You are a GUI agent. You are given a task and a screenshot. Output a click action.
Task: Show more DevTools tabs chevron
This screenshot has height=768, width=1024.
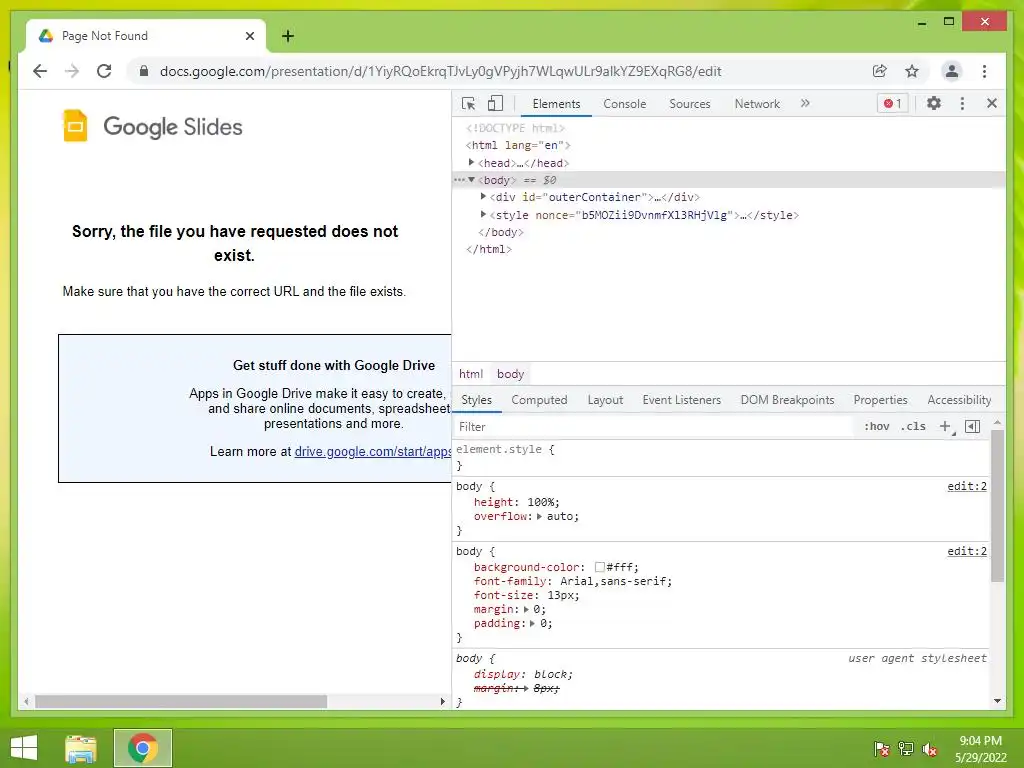(x=805, y=103)
